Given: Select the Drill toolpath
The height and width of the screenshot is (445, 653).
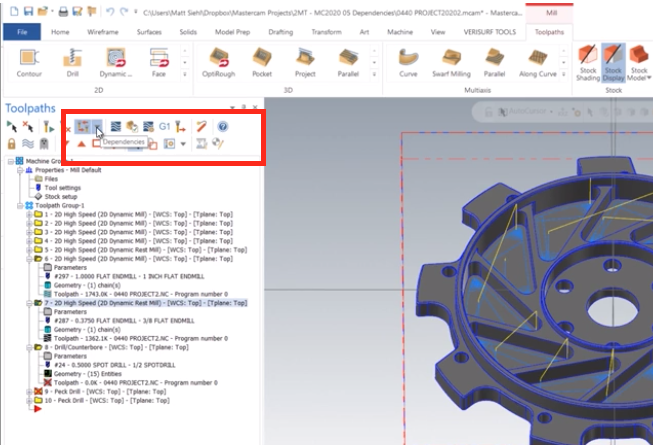Looking at the screenshot, I should [x=72, y=63].
